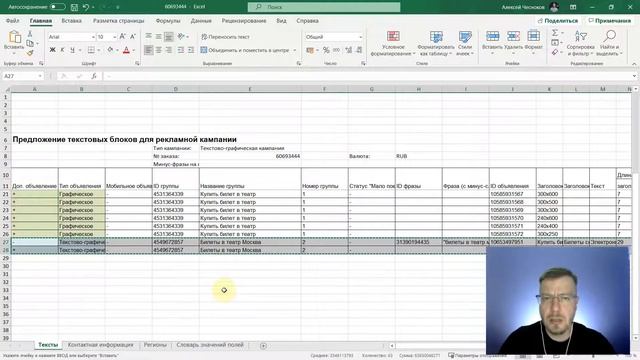Screen dimensions: 640x360
Task: Switch to the Данные tab
Action: click(x=201, y=21)
